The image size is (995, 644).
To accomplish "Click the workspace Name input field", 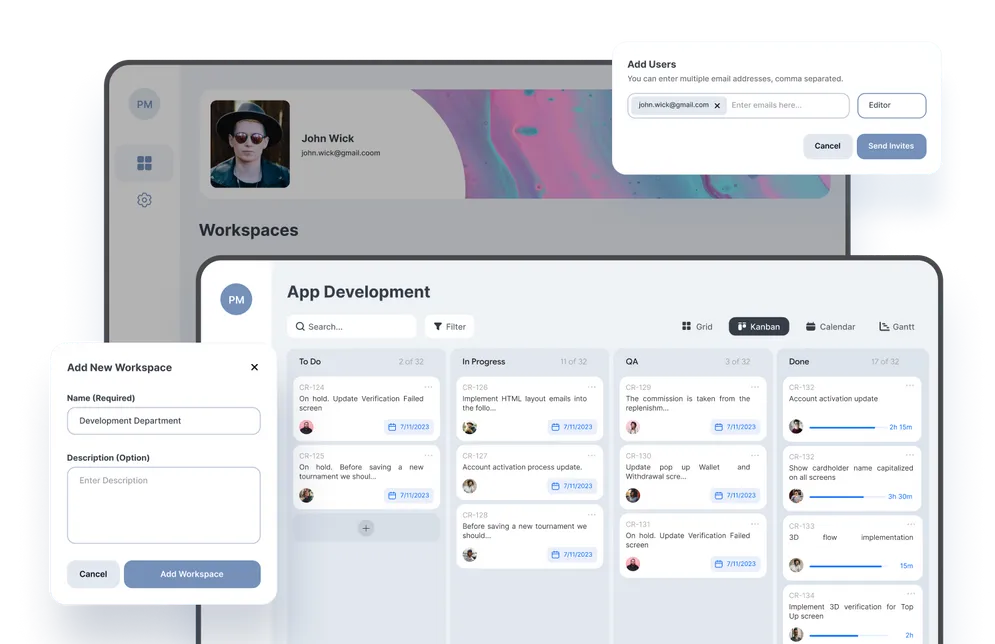I will click(164, 421).
